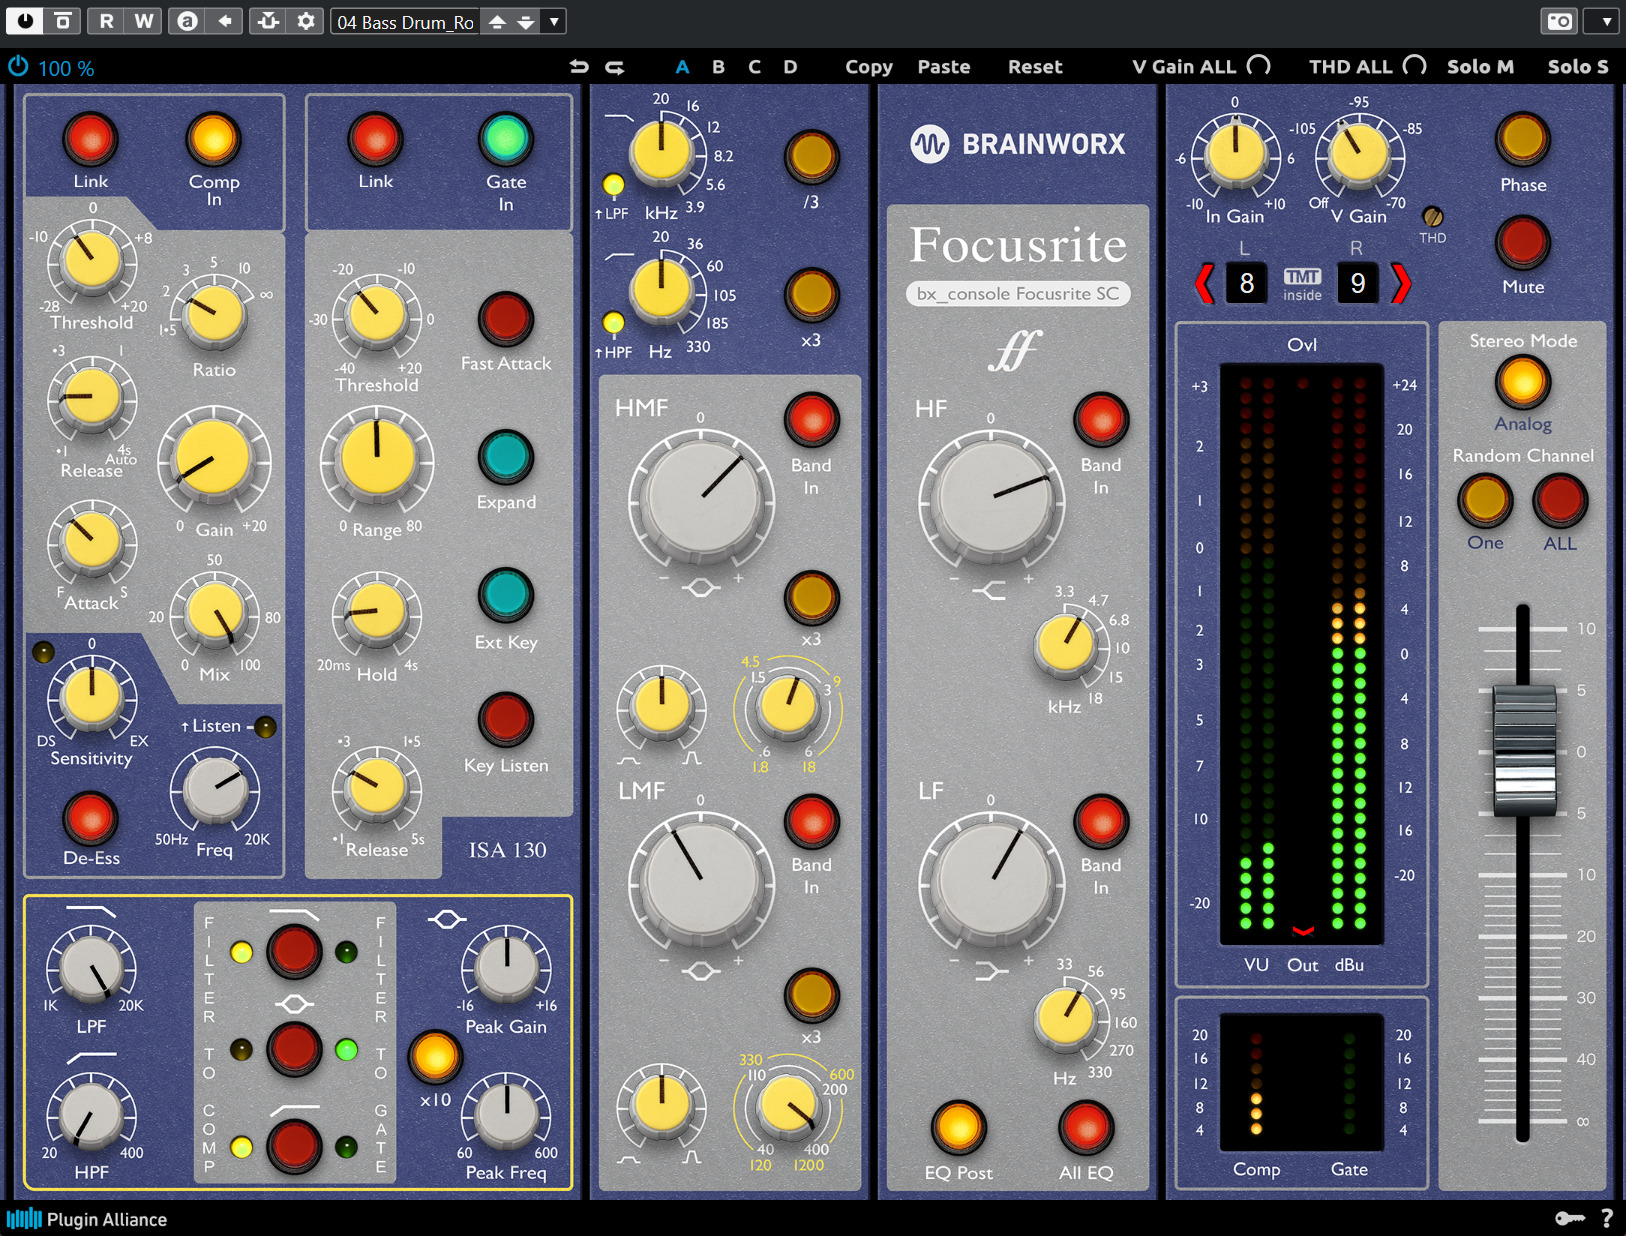Load next preset with down arrow
The image size is (1626, 1236).
526,22
